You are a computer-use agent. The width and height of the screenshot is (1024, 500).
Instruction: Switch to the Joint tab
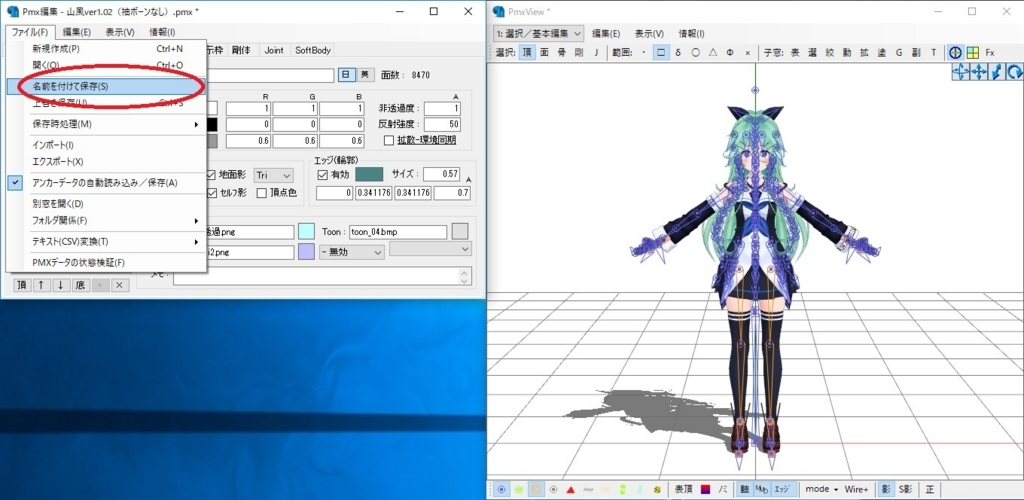coord(274,50)
